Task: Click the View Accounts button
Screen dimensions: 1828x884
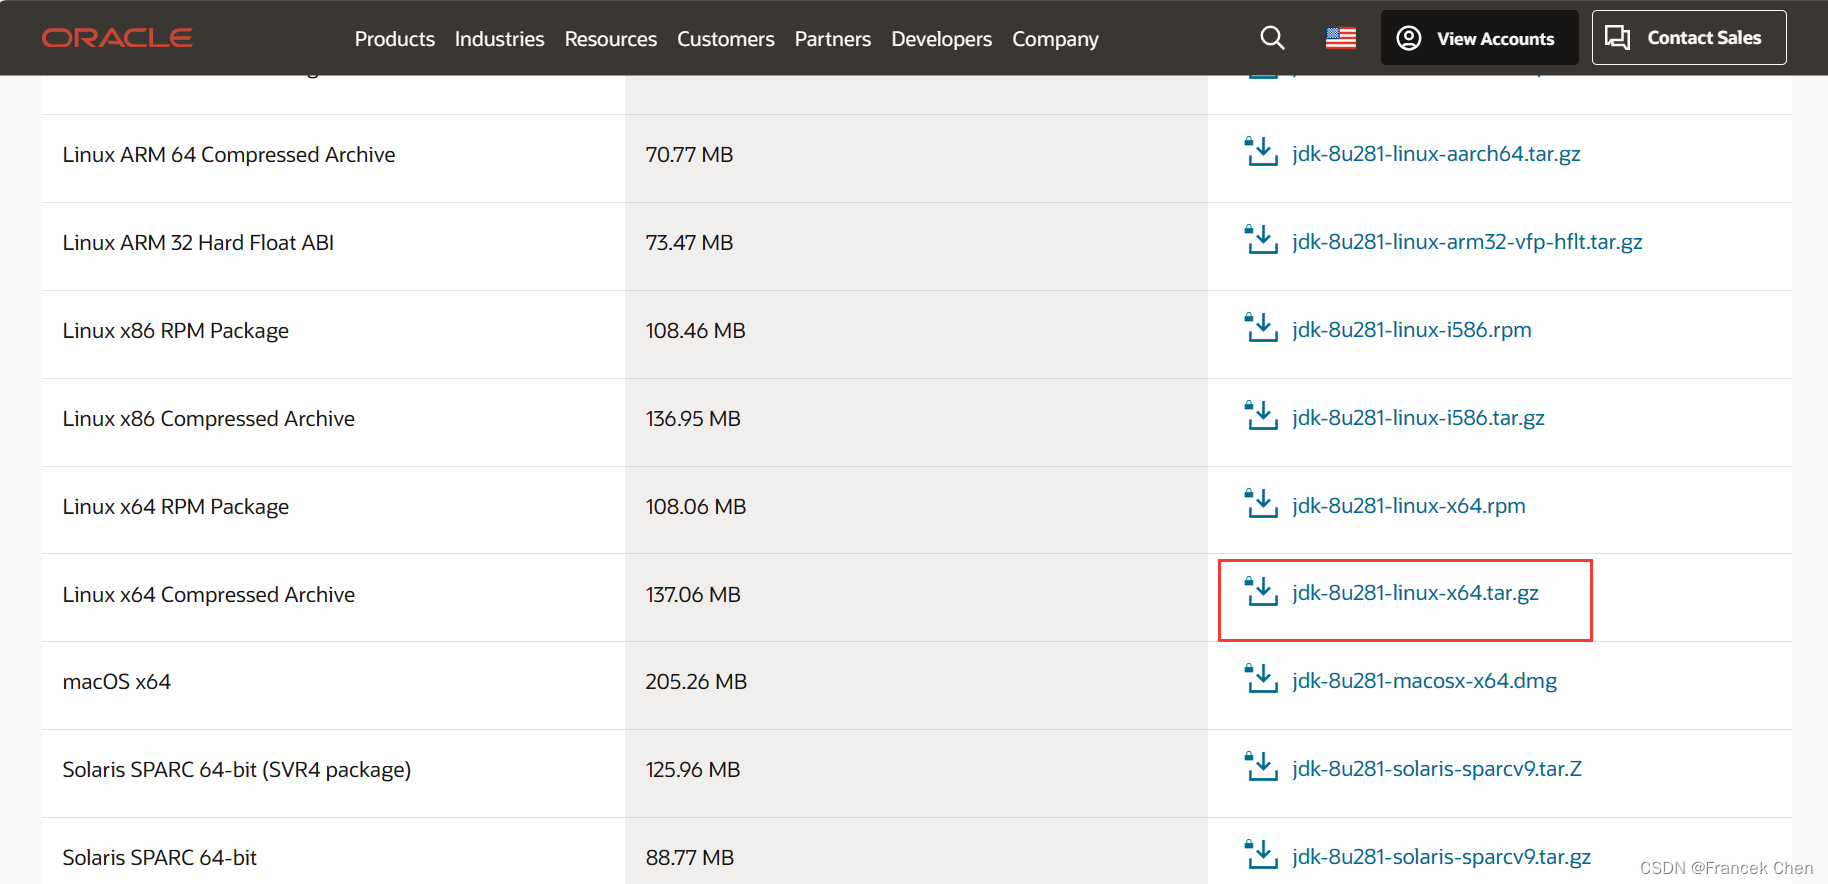Action: (x=1480, y=38)
